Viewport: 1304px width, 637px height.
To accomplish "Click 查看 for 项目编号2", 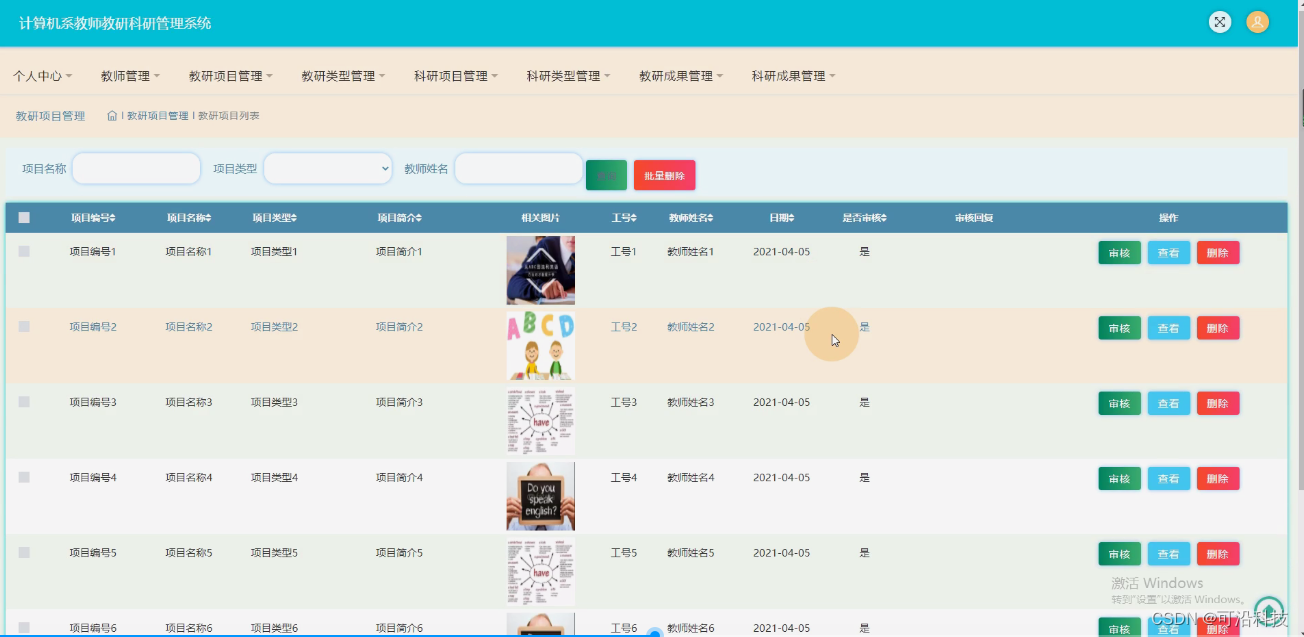I will click(1168, 328).
